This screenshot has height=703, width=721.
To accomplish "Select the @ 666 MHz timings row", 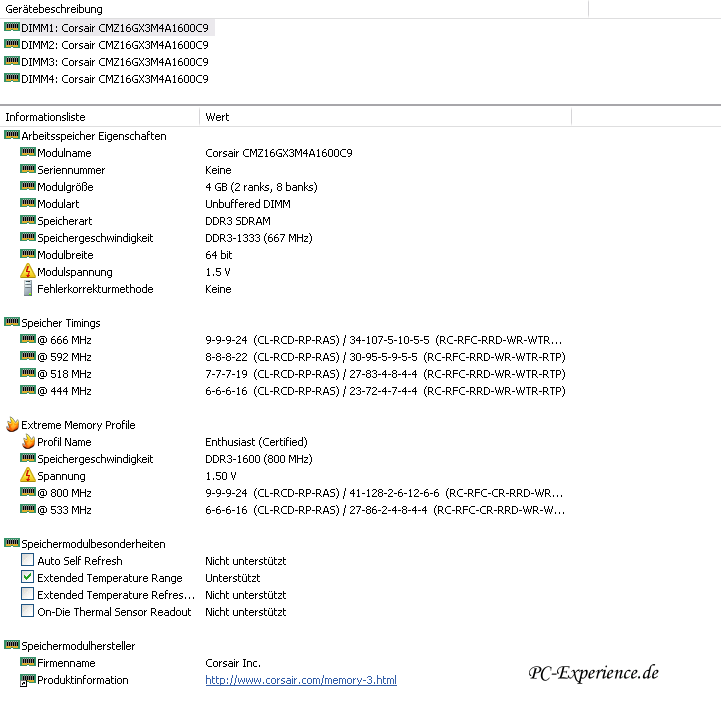I will point(65,340).
